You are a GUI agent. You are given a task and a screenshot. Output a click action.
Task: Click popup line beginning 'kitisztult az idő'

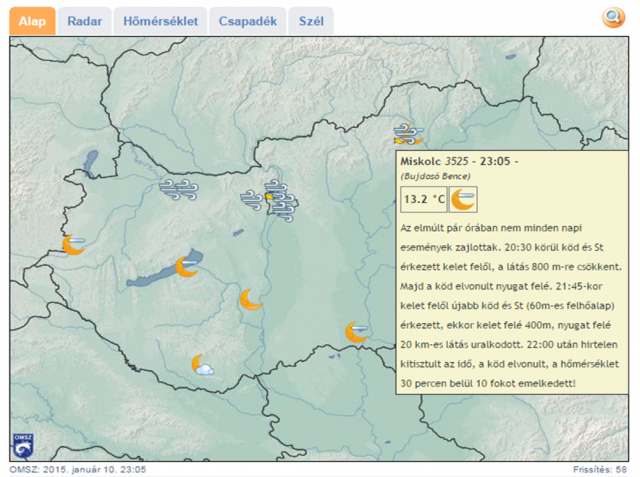(x=509, y=364)
